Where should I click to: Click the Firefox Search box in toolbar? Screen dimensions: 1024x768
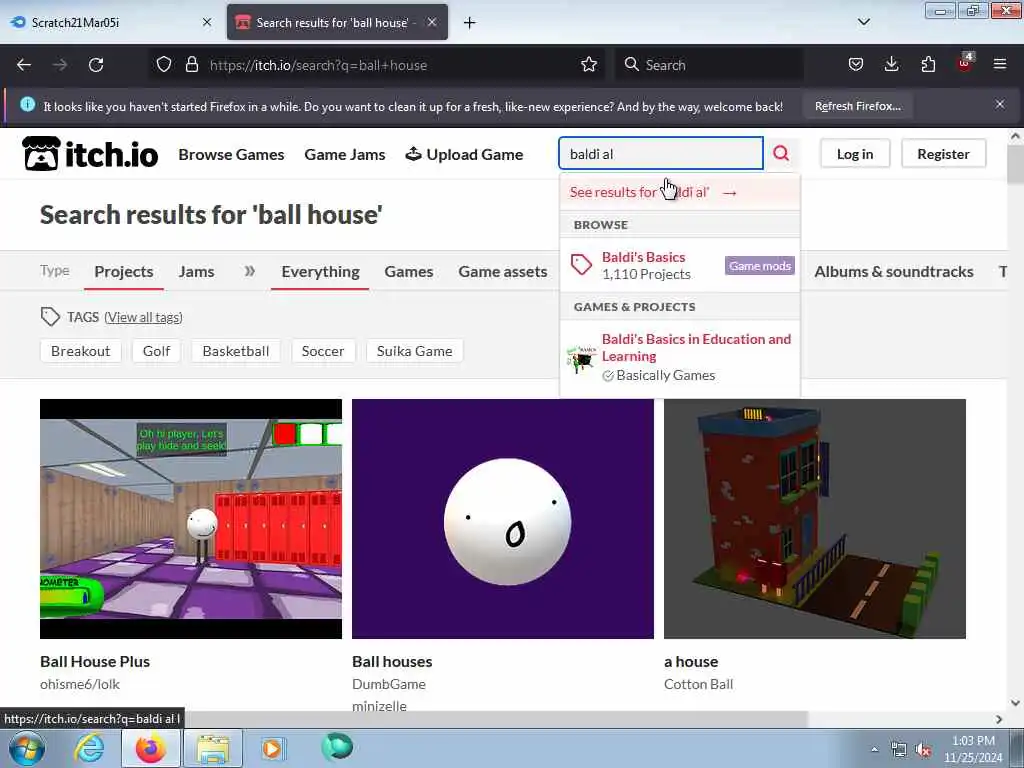709,65
